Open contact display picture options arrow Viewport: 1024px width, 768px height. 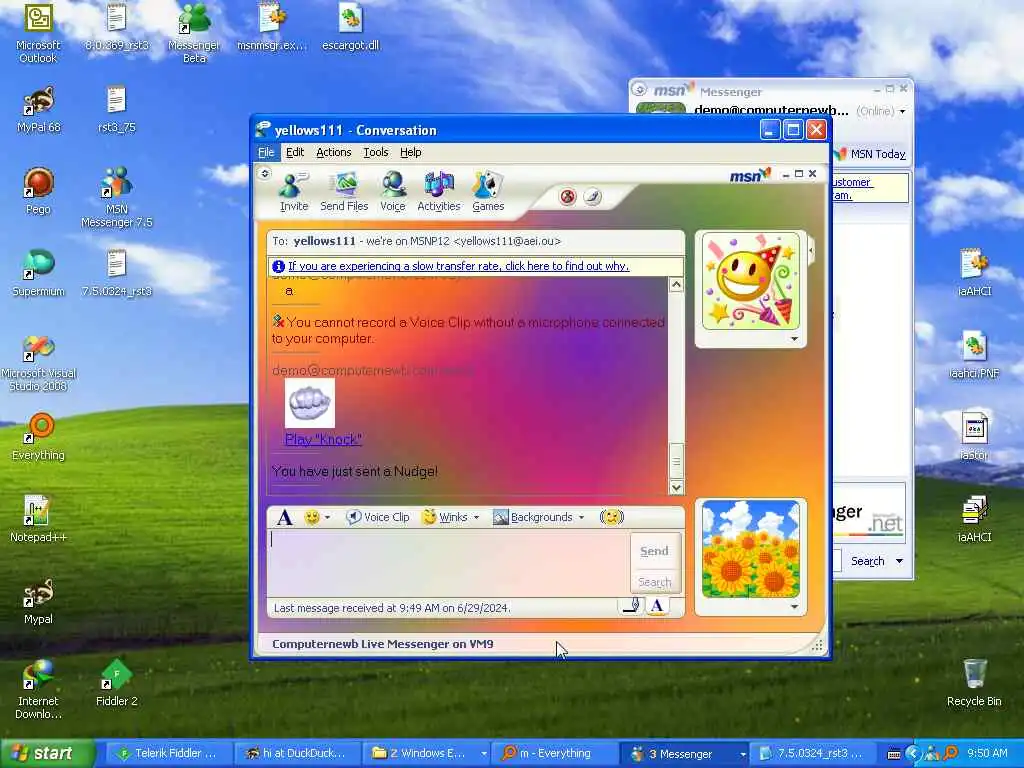pyautogui.click(x=794, y=339)
